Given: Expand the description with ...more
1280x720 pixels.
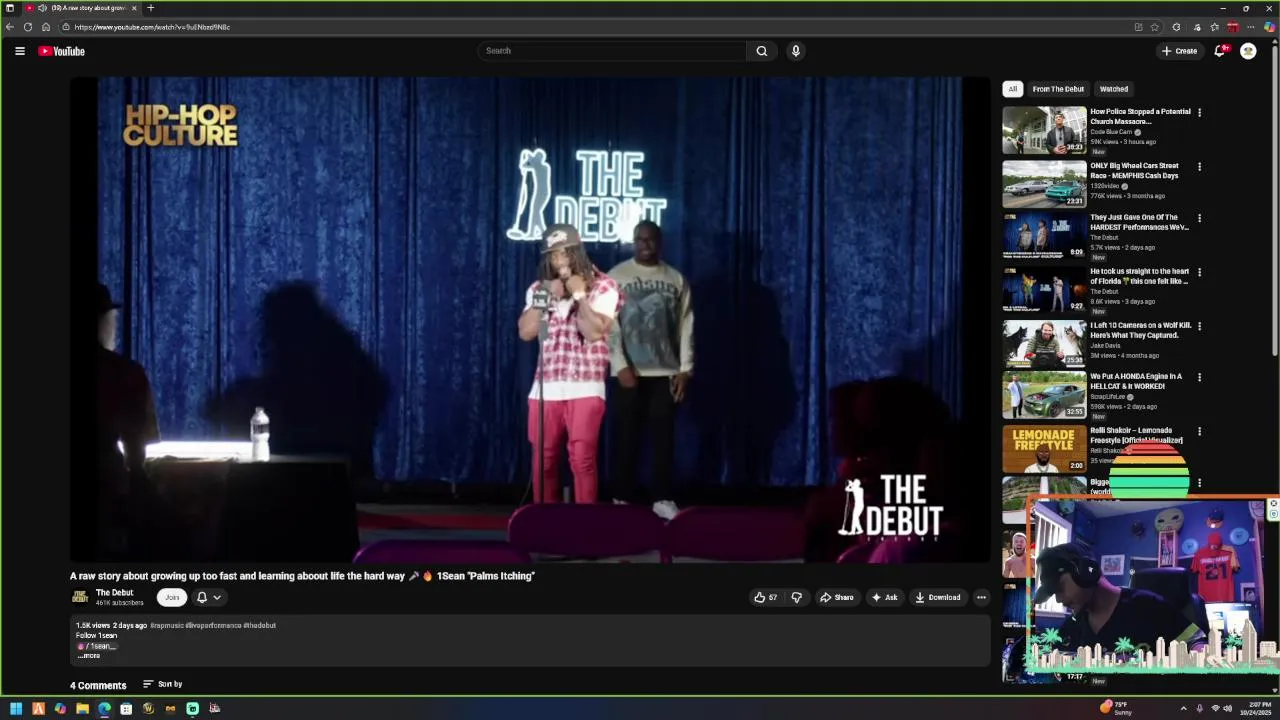Looking at the screenshot, I should click(x=89, y=656).
